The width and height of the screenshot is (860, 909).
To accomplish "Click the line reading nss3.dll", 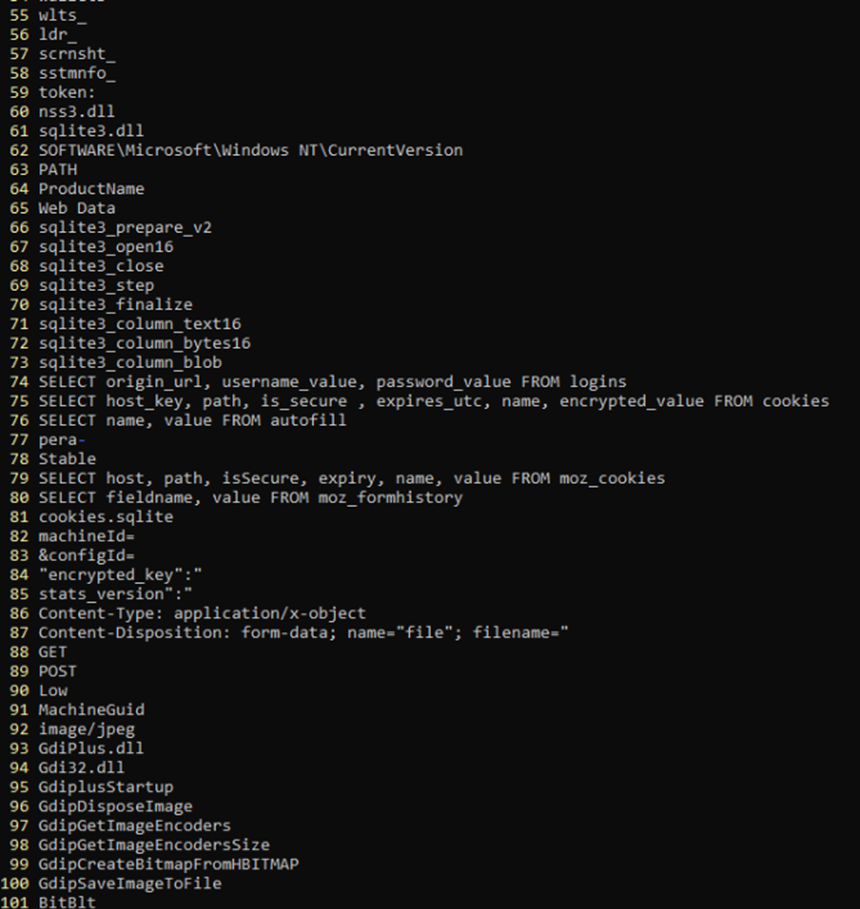I will click(x=76, y=112).
